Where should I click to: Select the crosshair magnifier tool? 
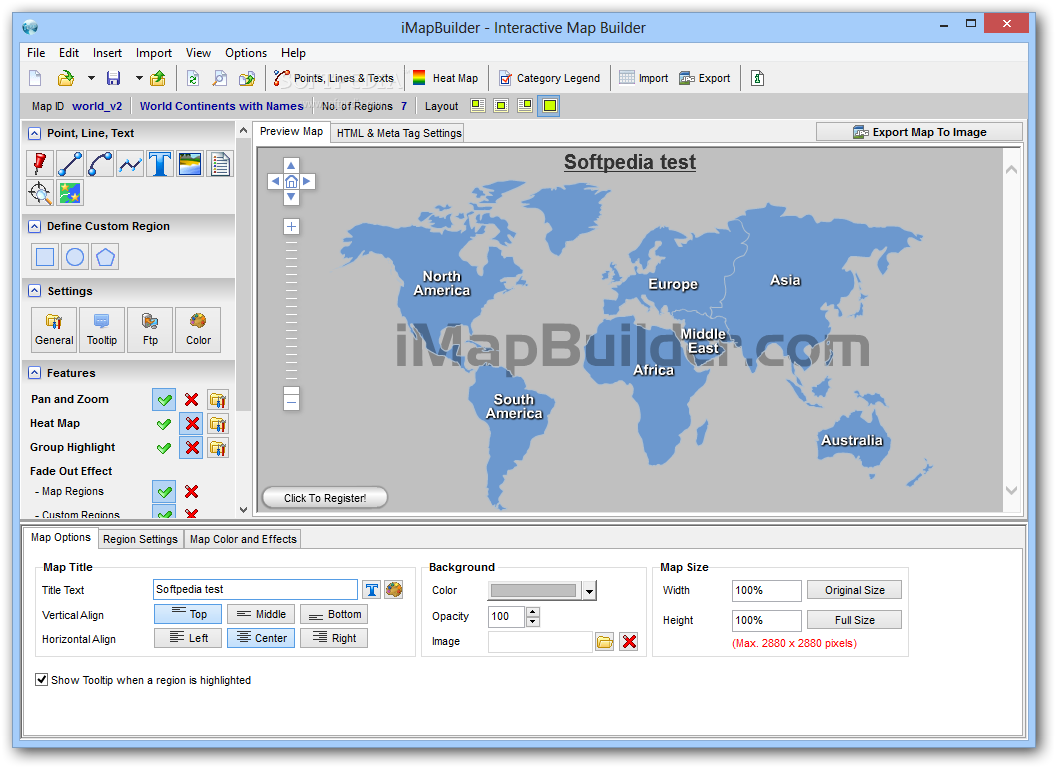[40, 193]
